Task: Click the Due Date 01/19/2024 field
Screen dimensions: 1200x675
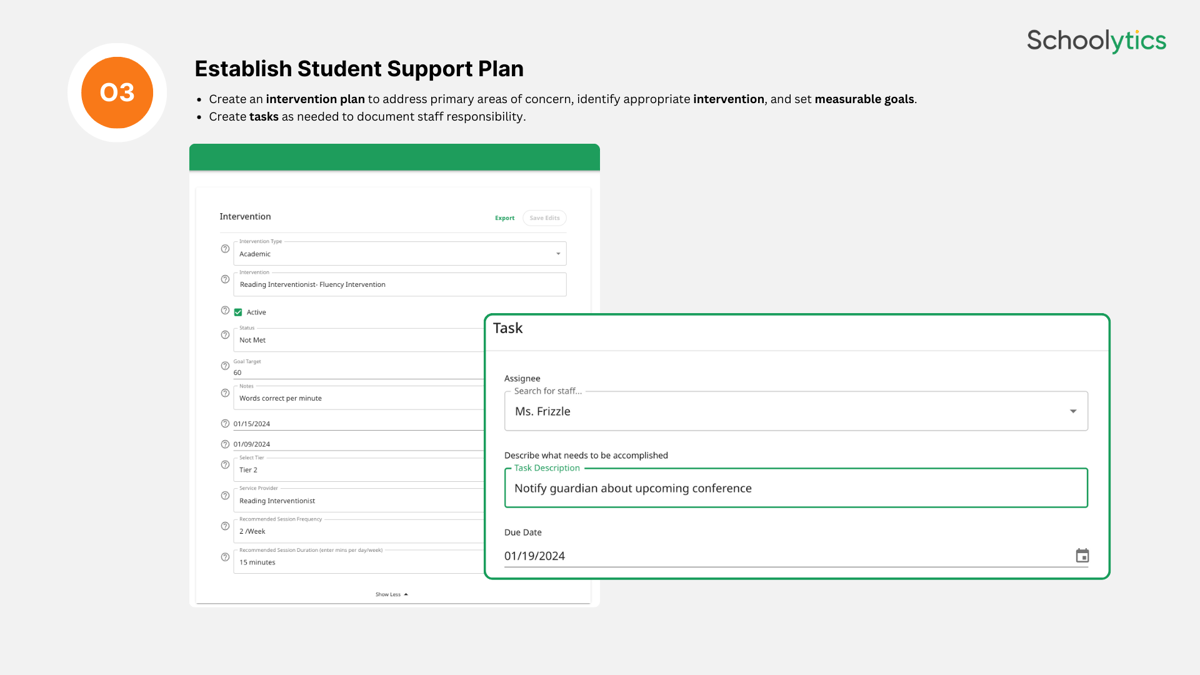Action: pyautogui.click(x=780, y=556)
